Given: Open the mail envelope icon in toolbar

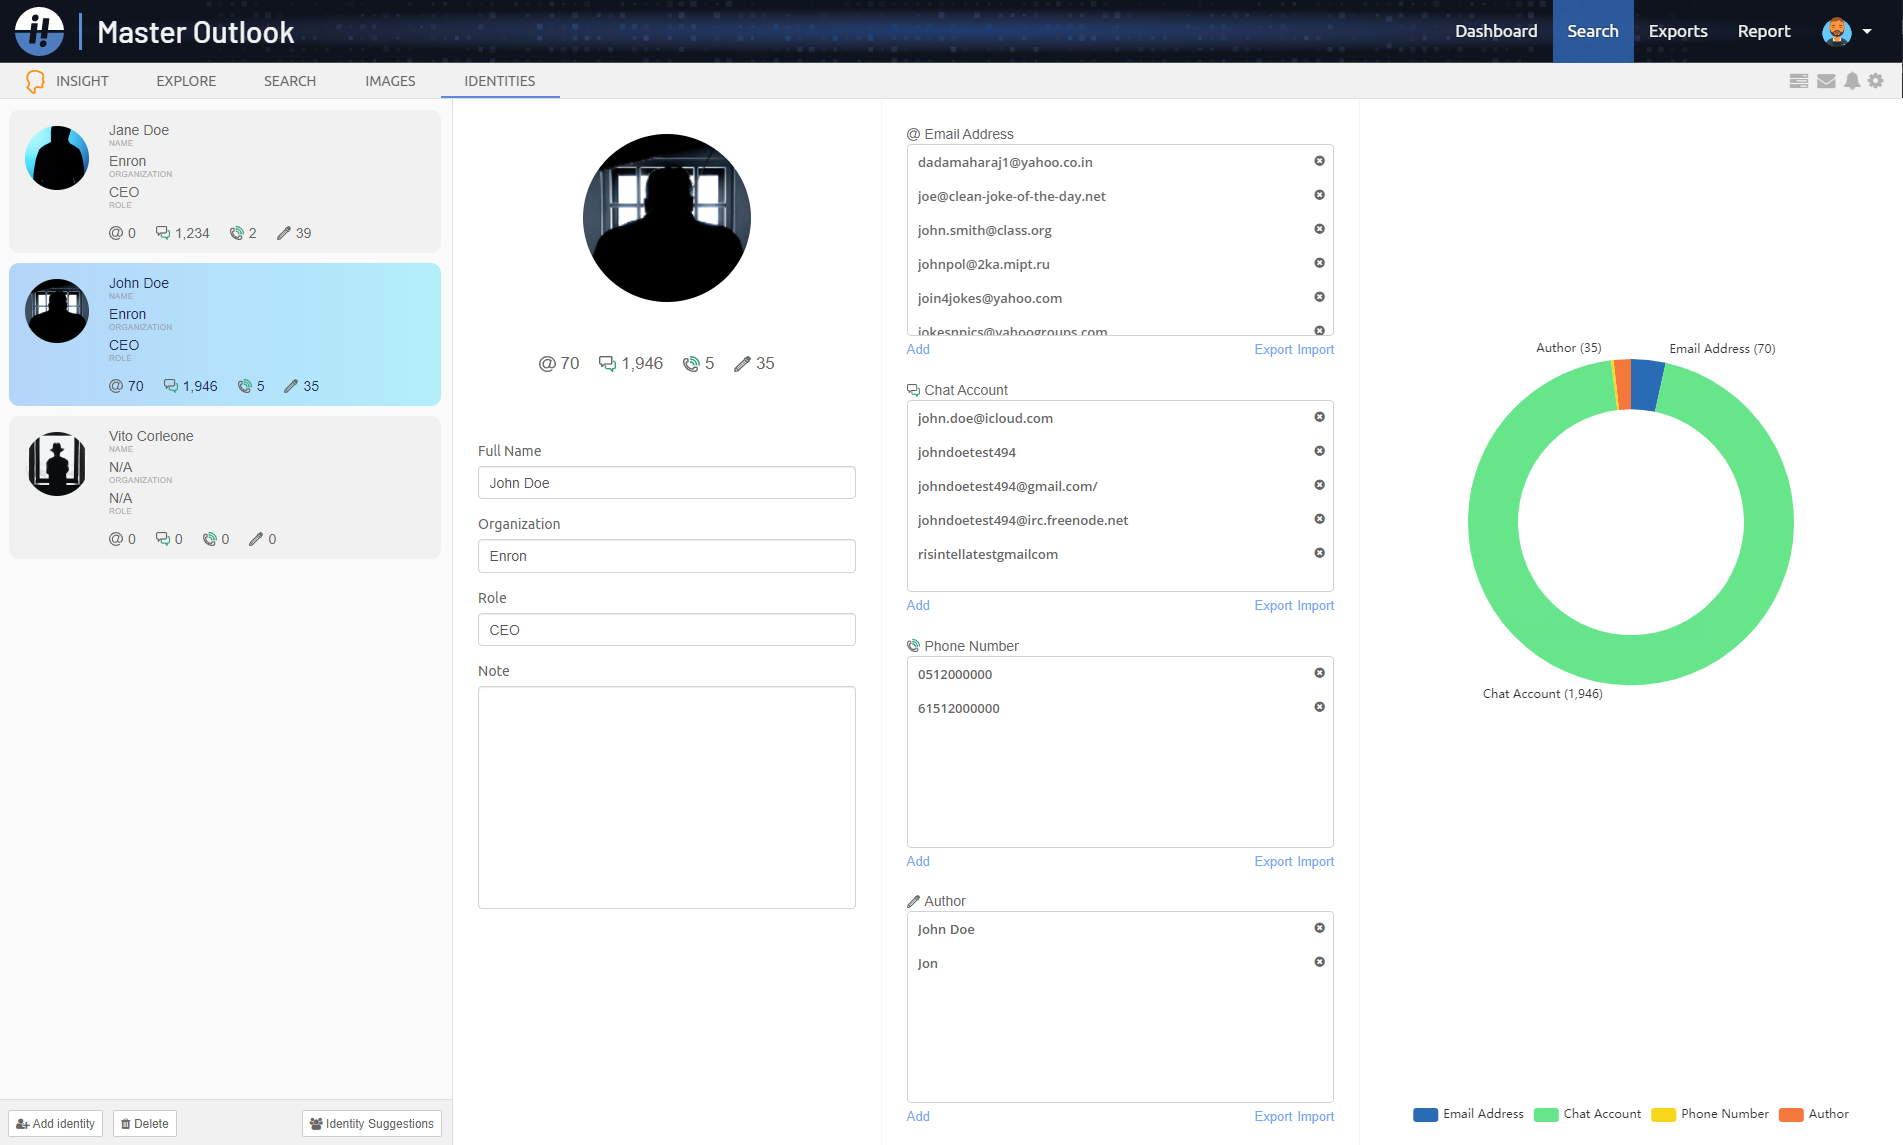Looking at the screenshot, I should pos(1826,81).
